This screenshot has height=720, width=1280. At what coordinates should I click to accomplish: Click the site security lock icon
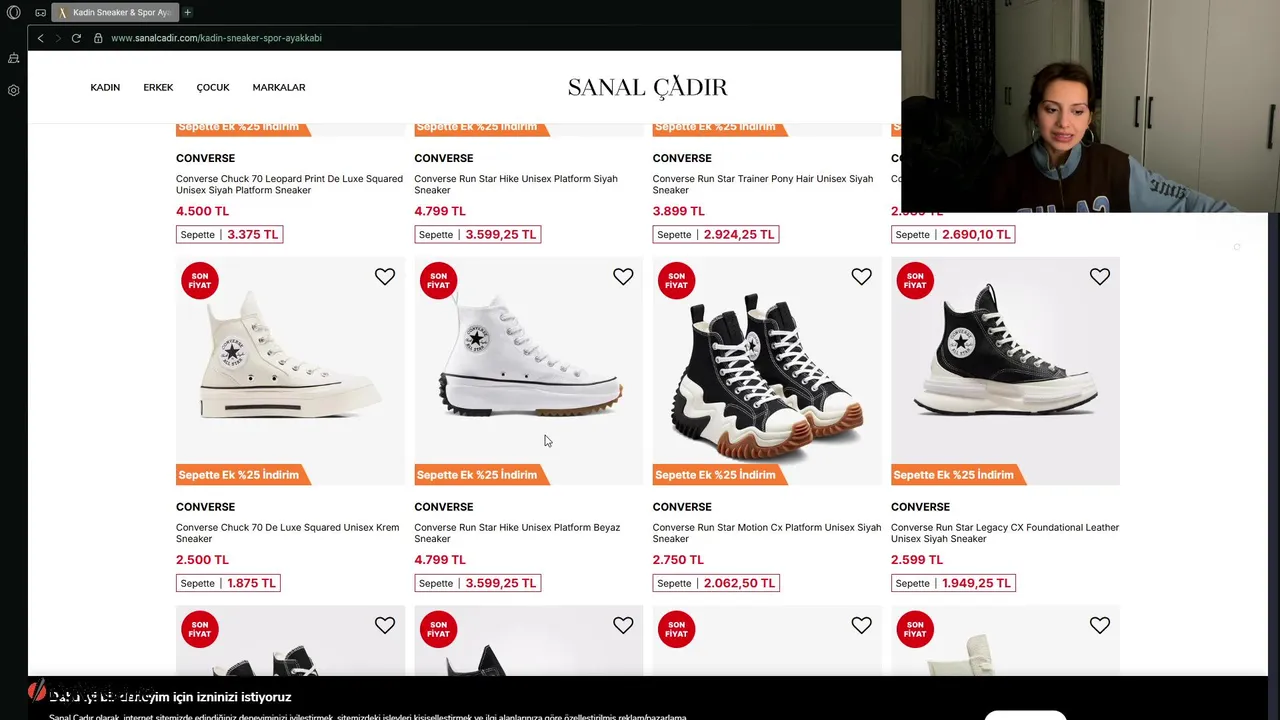click(98, 38)
